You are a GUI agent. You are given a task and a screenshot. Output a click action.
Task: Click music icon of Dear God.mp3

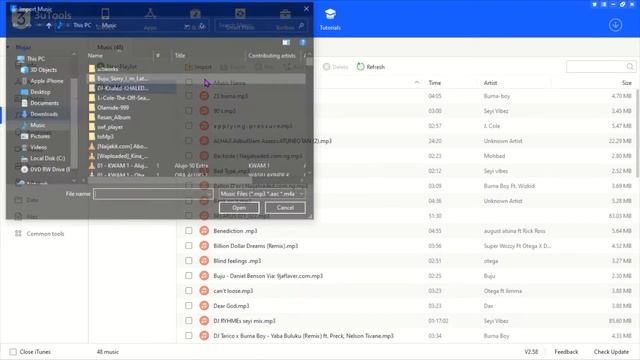pos(204,305)
